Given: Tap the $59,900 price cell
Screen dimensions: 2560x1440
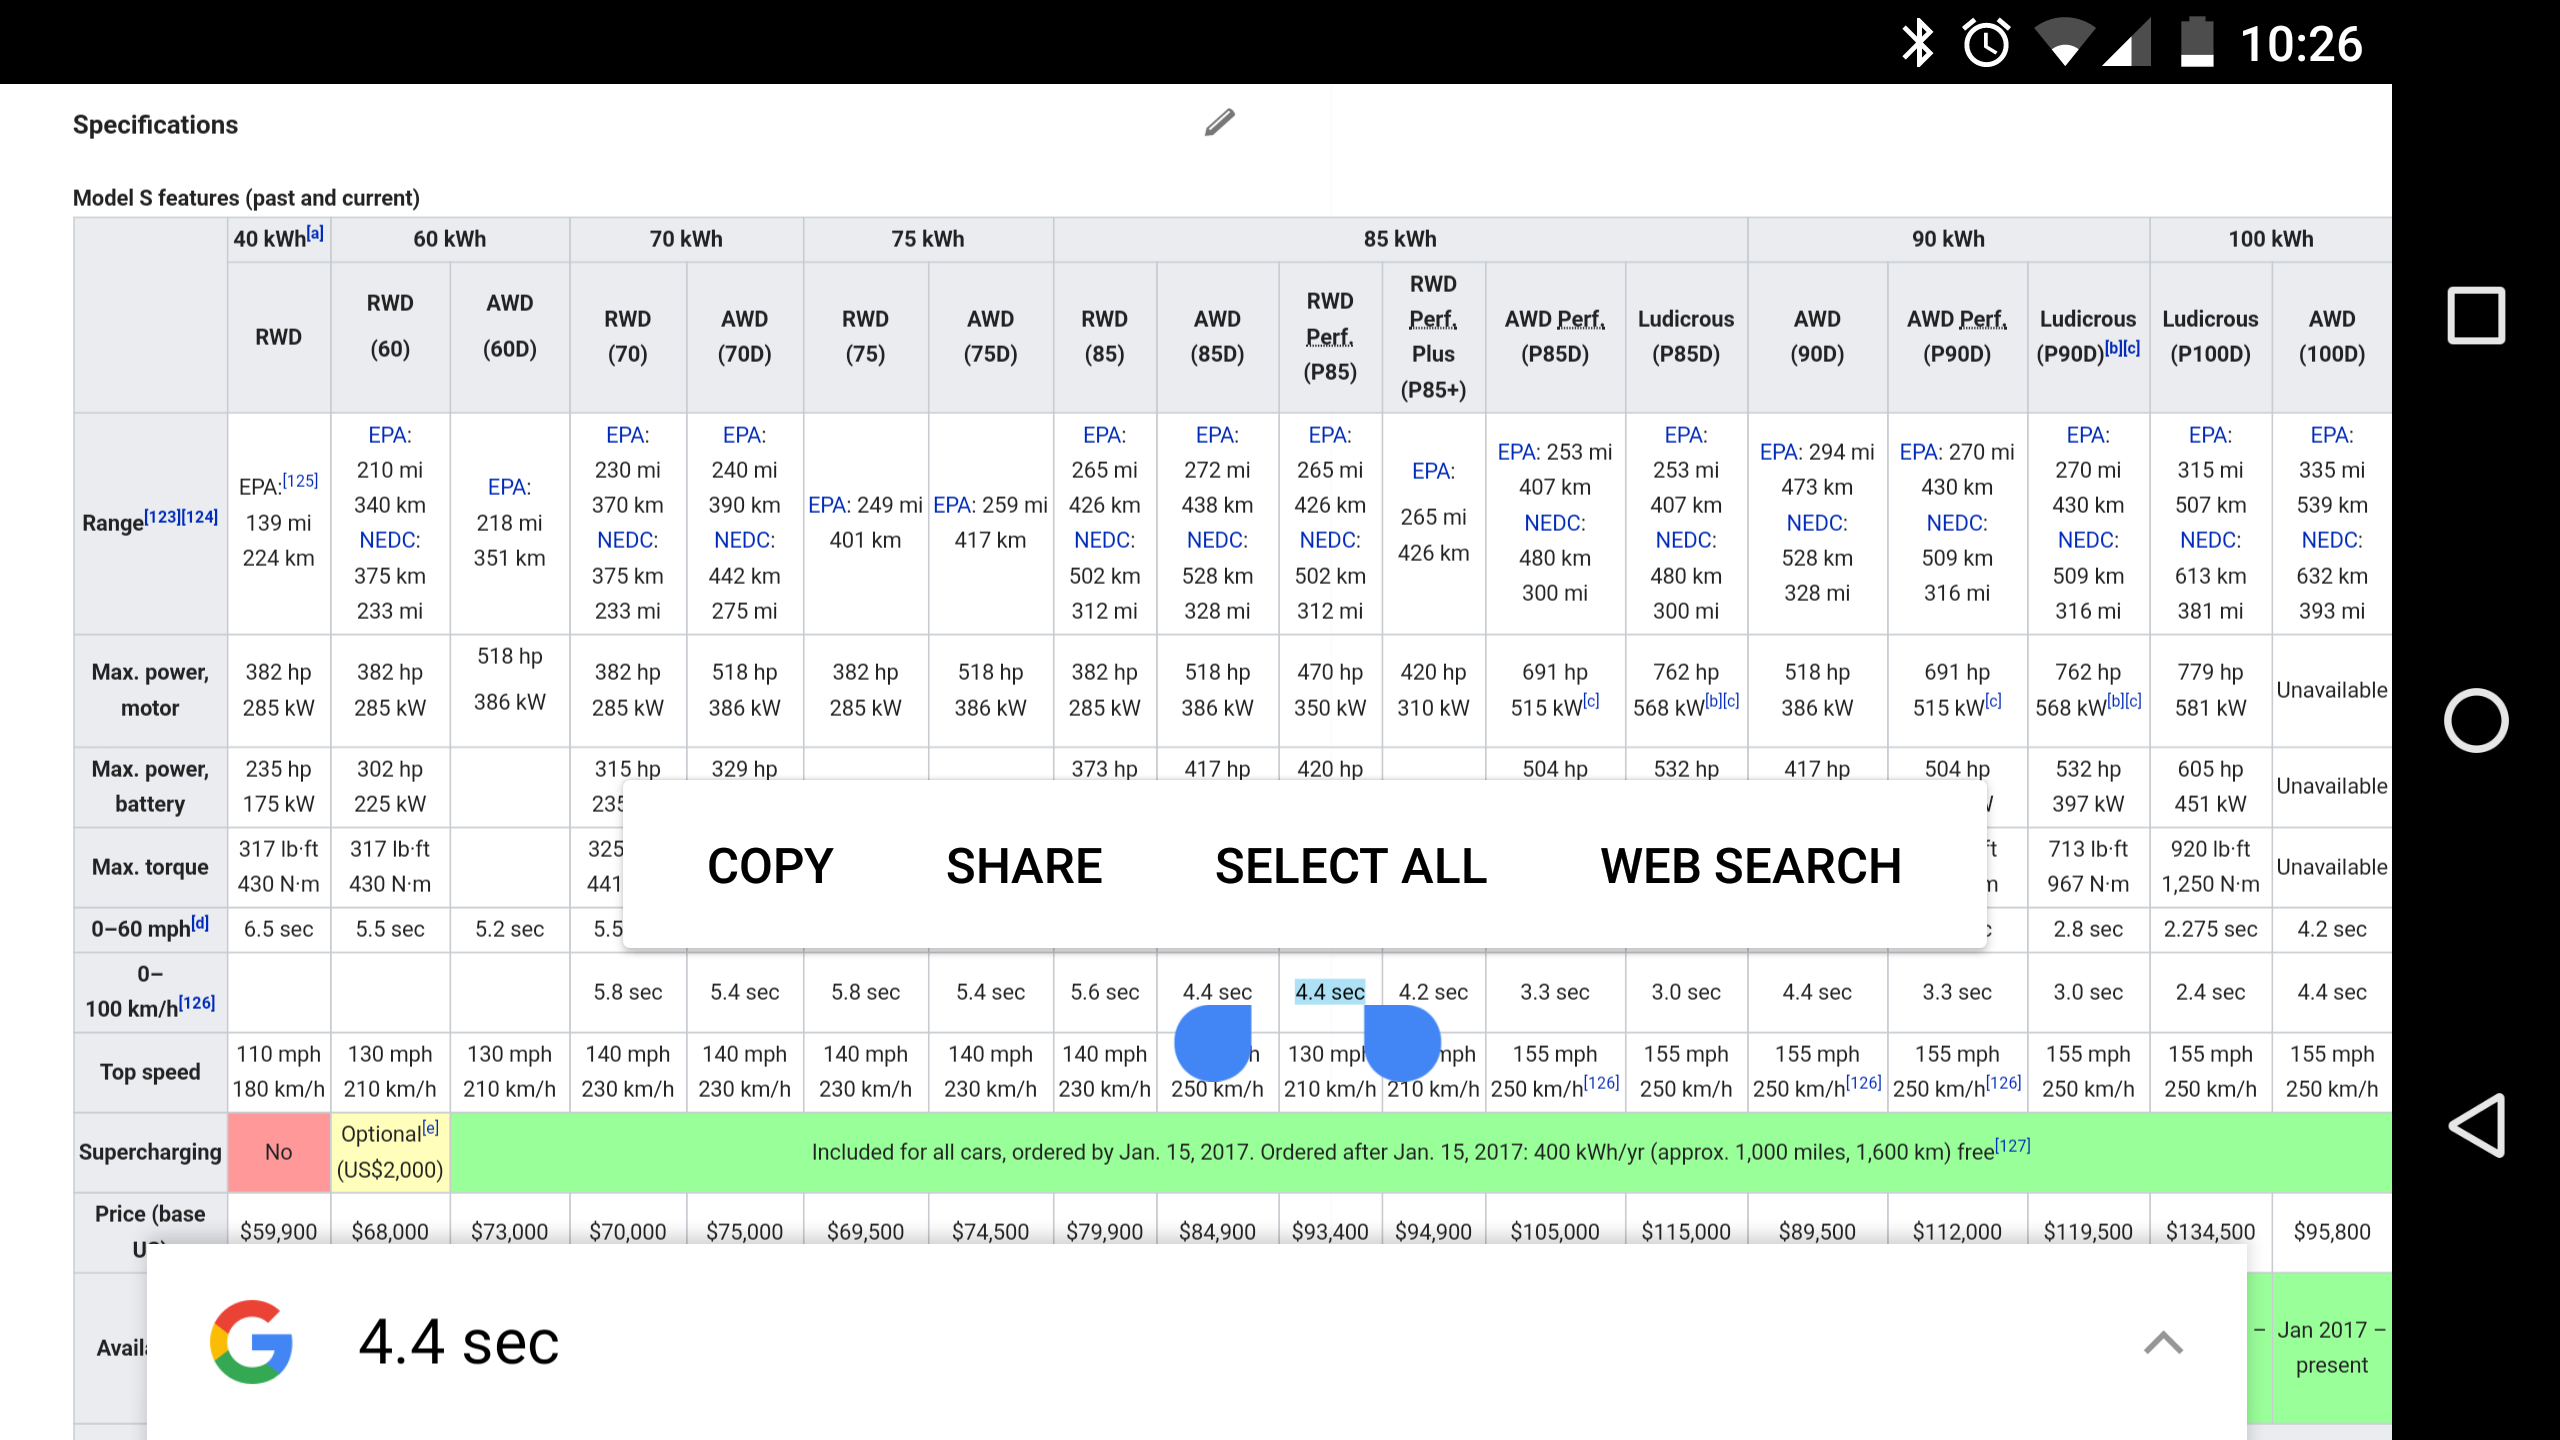Looking at the screenshot, I should point(279,1232).
